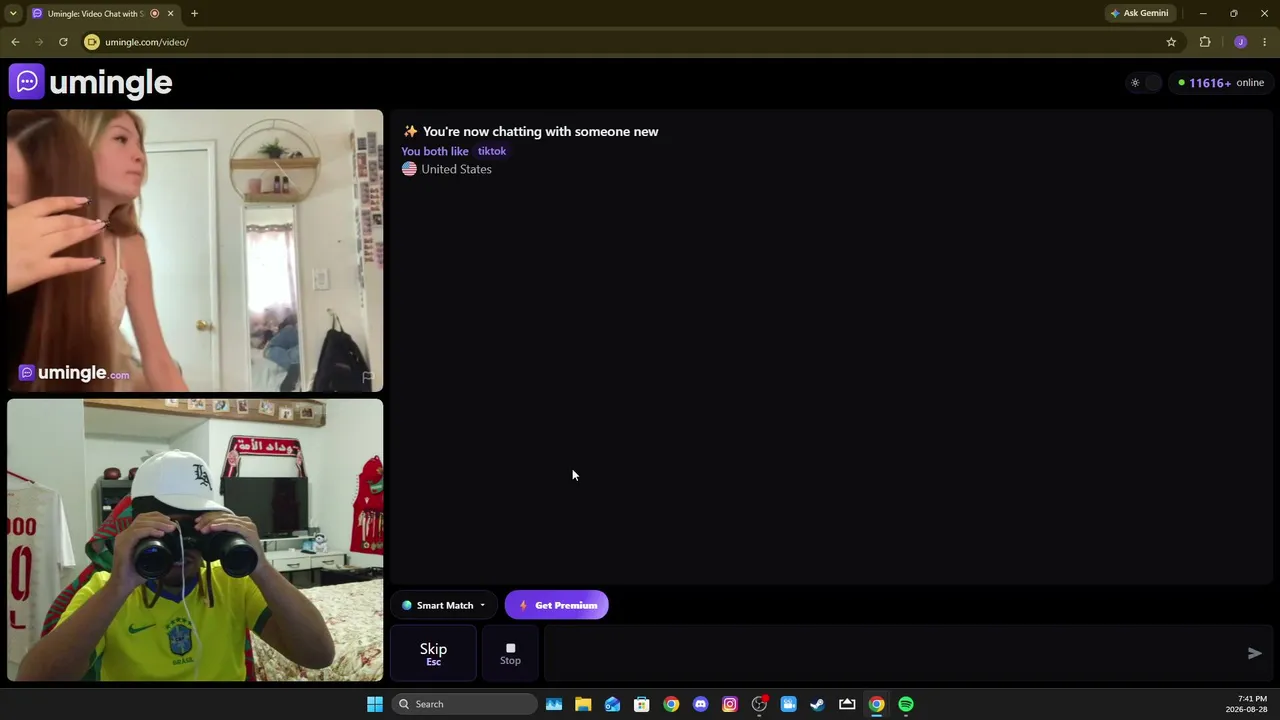Click the stranger's video feed
1280x720 pixels.
click(x=195, y=250)
